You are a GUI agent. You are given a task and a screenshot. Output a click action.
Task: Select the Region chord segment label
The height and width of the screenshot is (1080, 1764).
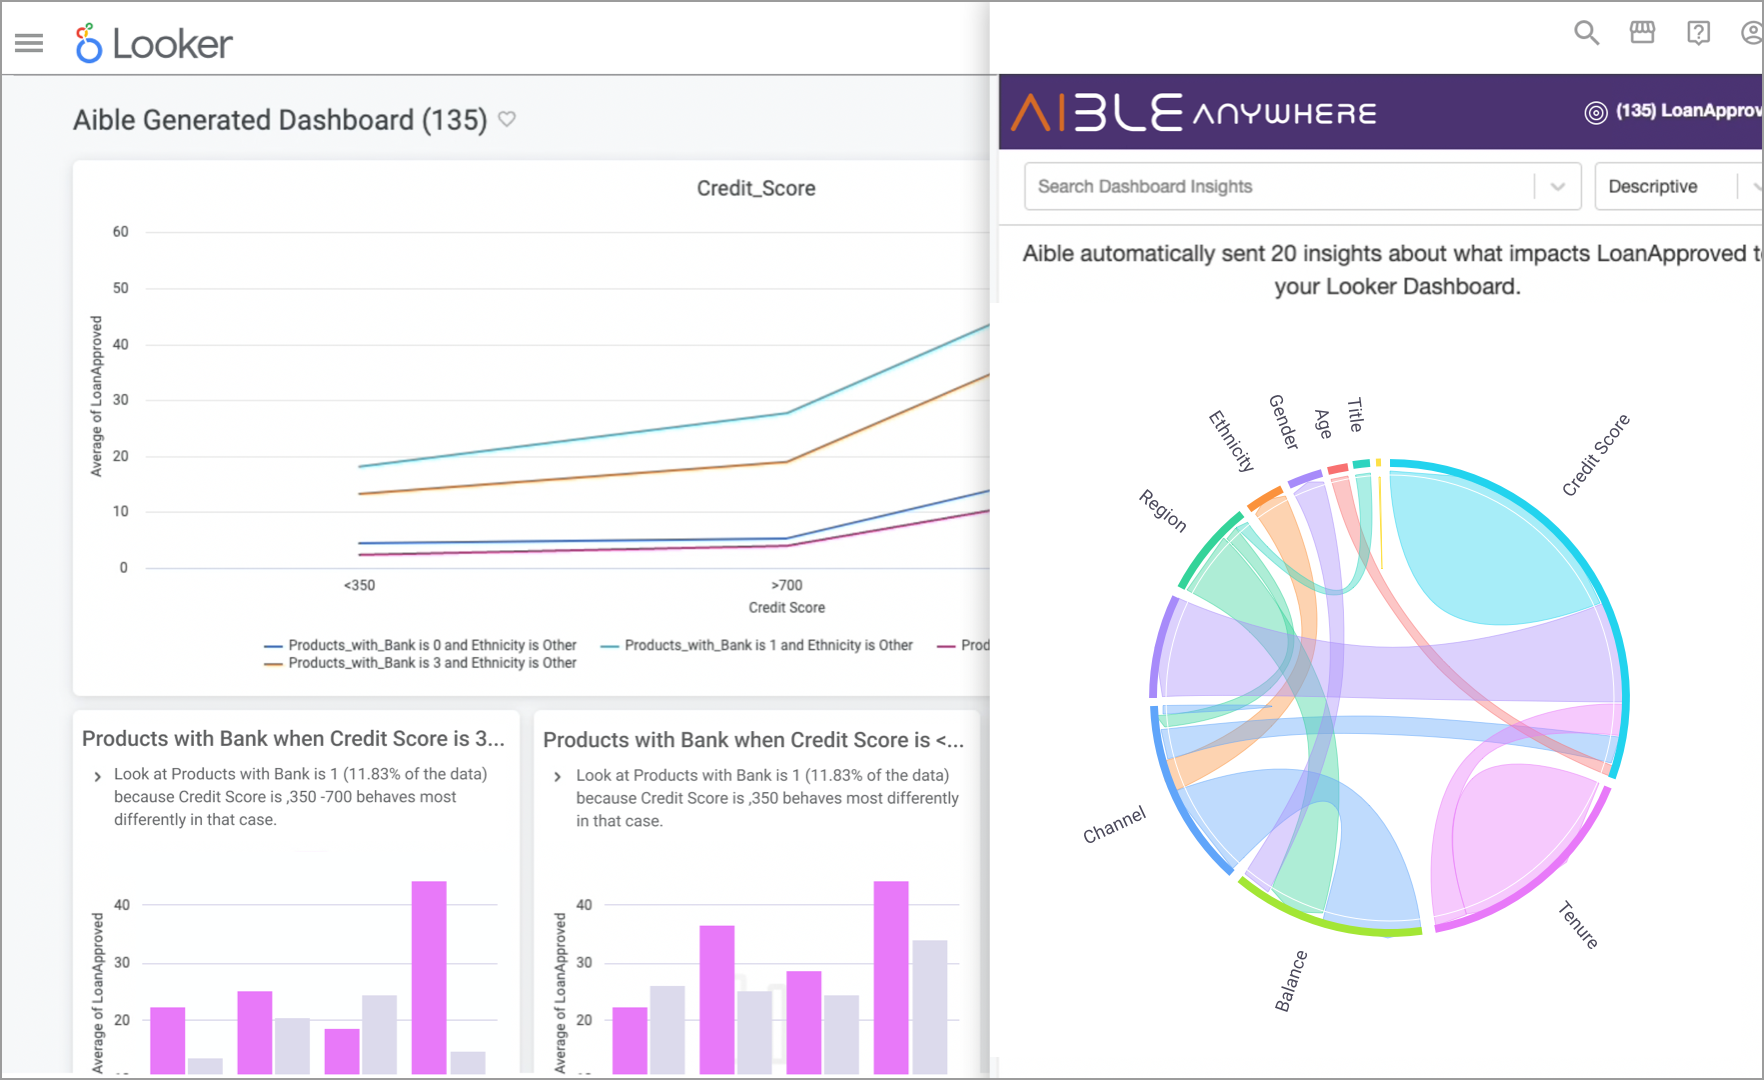click(1163, 511)
